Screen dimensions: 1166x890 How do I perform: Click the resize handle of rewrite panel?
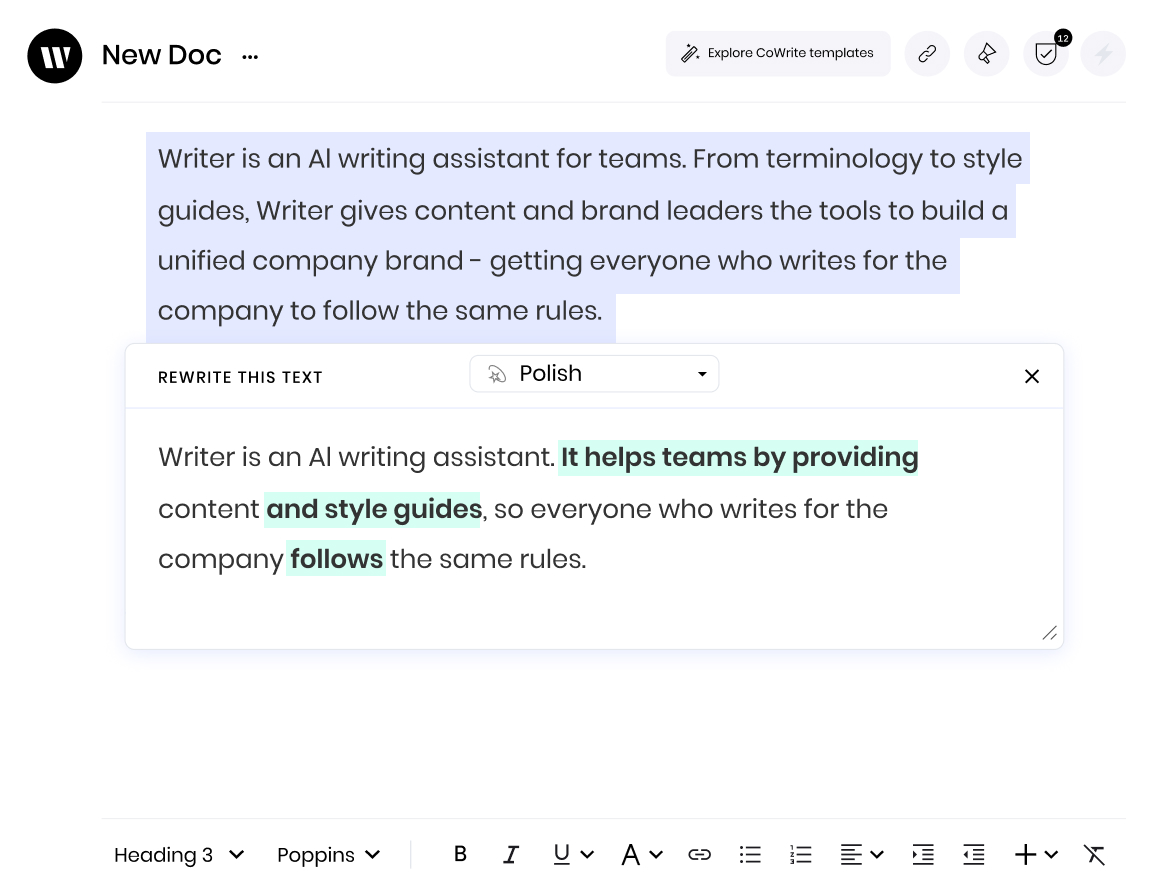point(1049,633)
